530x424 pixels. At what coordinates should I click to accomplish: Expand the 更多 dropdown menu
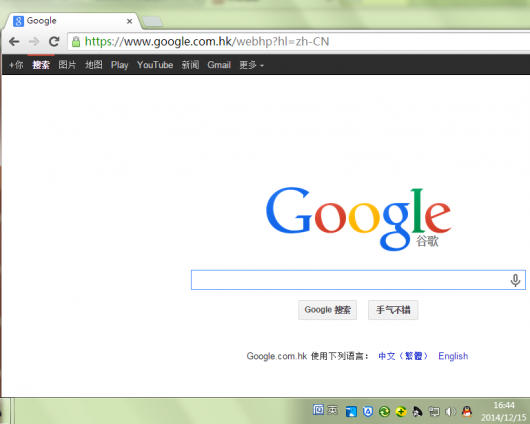(x=251, y=65)
